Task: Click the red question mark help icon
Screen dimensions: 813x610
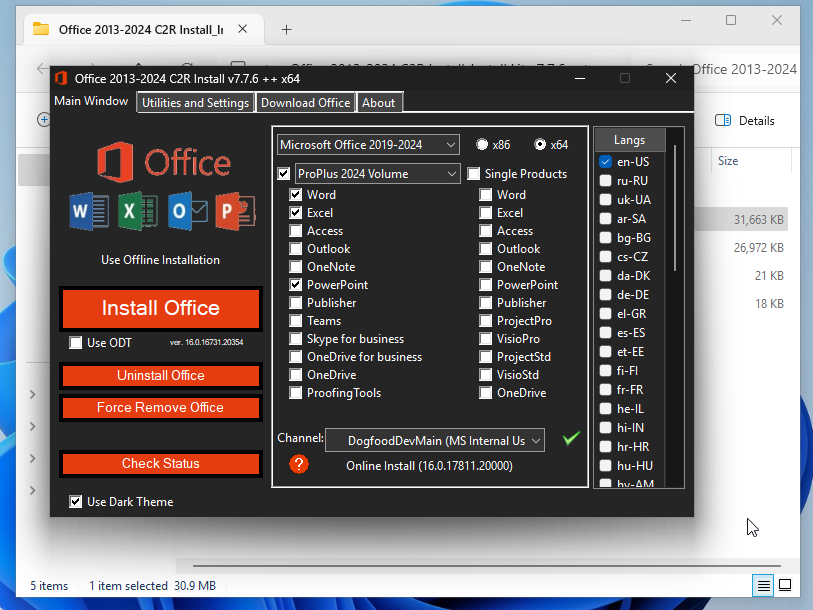Action: pos(299,464)
